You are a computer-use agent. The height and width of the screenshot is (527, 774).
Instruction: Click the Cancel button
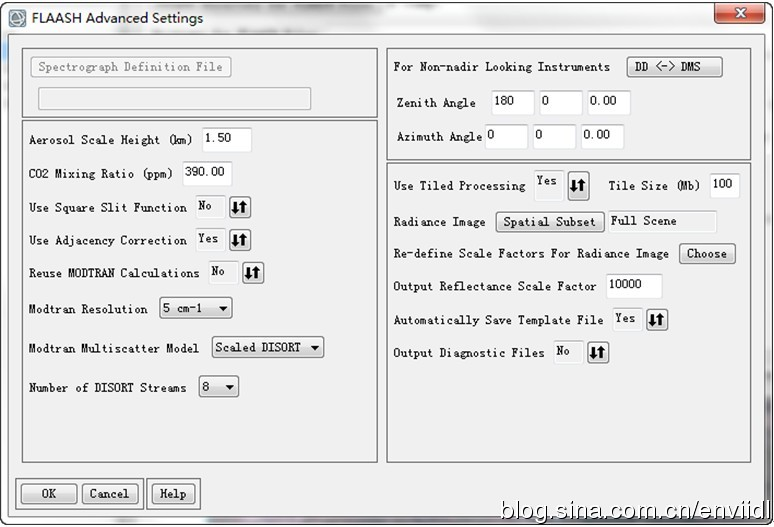point(109,493)
